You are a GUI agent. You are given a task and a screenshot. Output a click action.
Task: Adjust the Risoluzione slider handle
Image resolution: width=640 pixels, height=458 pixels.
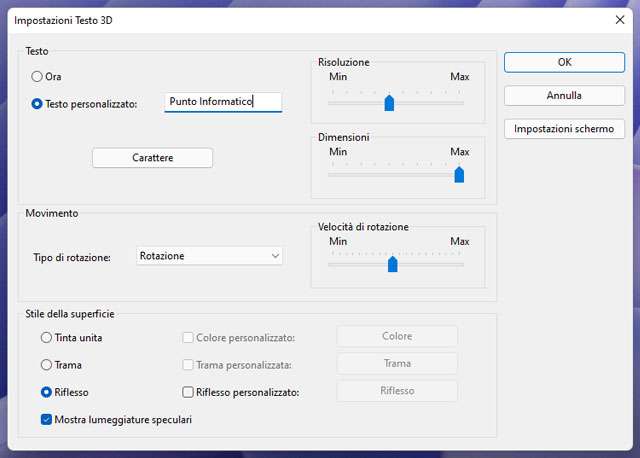click(389, 102)
